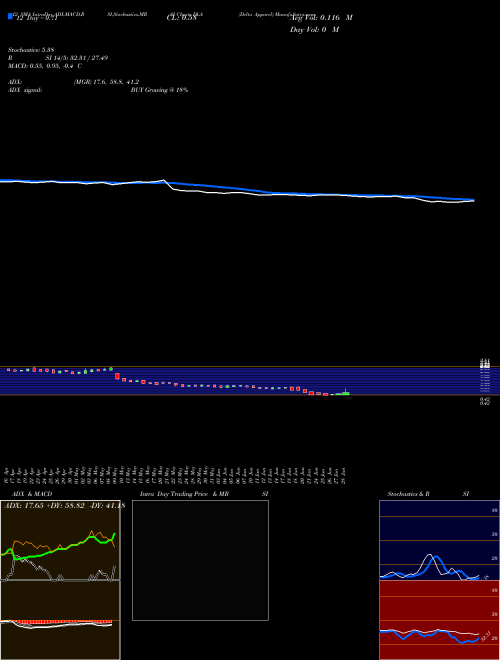This screenshot has height=660, width=500.
Task: Click the 'BUY Growing @ 18%' signal text
Action: tap(159, 90)
